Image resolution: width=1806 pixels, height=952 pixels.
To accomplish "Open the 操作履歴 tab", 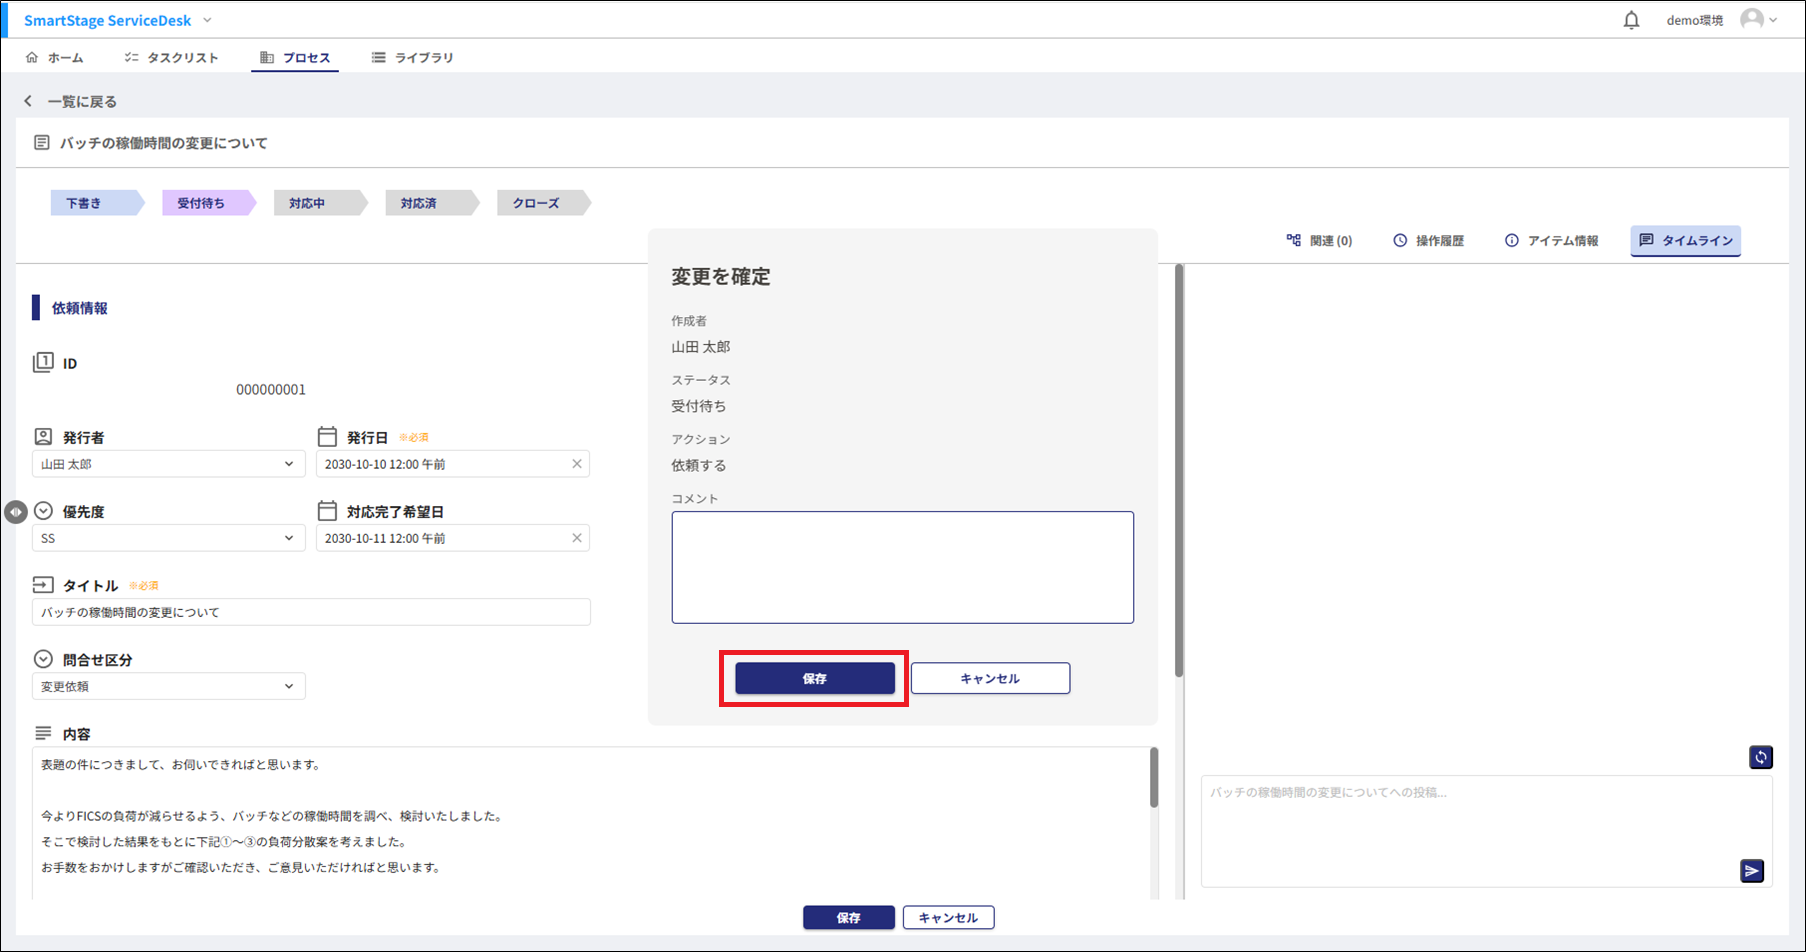I will [1428, 241].
